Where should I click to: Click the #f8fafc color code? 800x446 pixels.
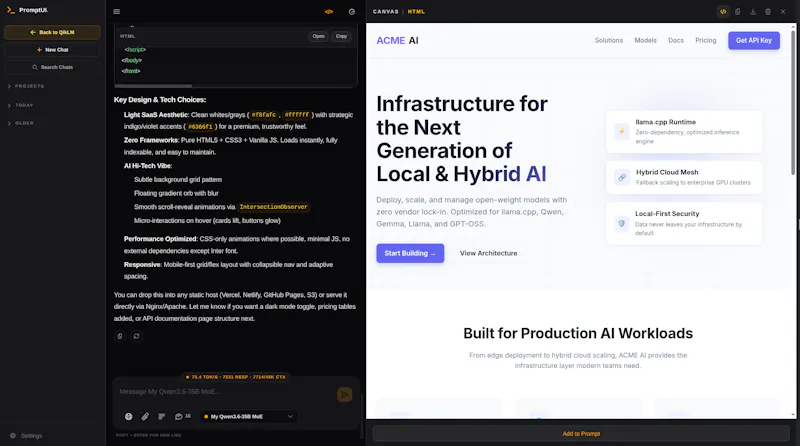pos(264,115)
